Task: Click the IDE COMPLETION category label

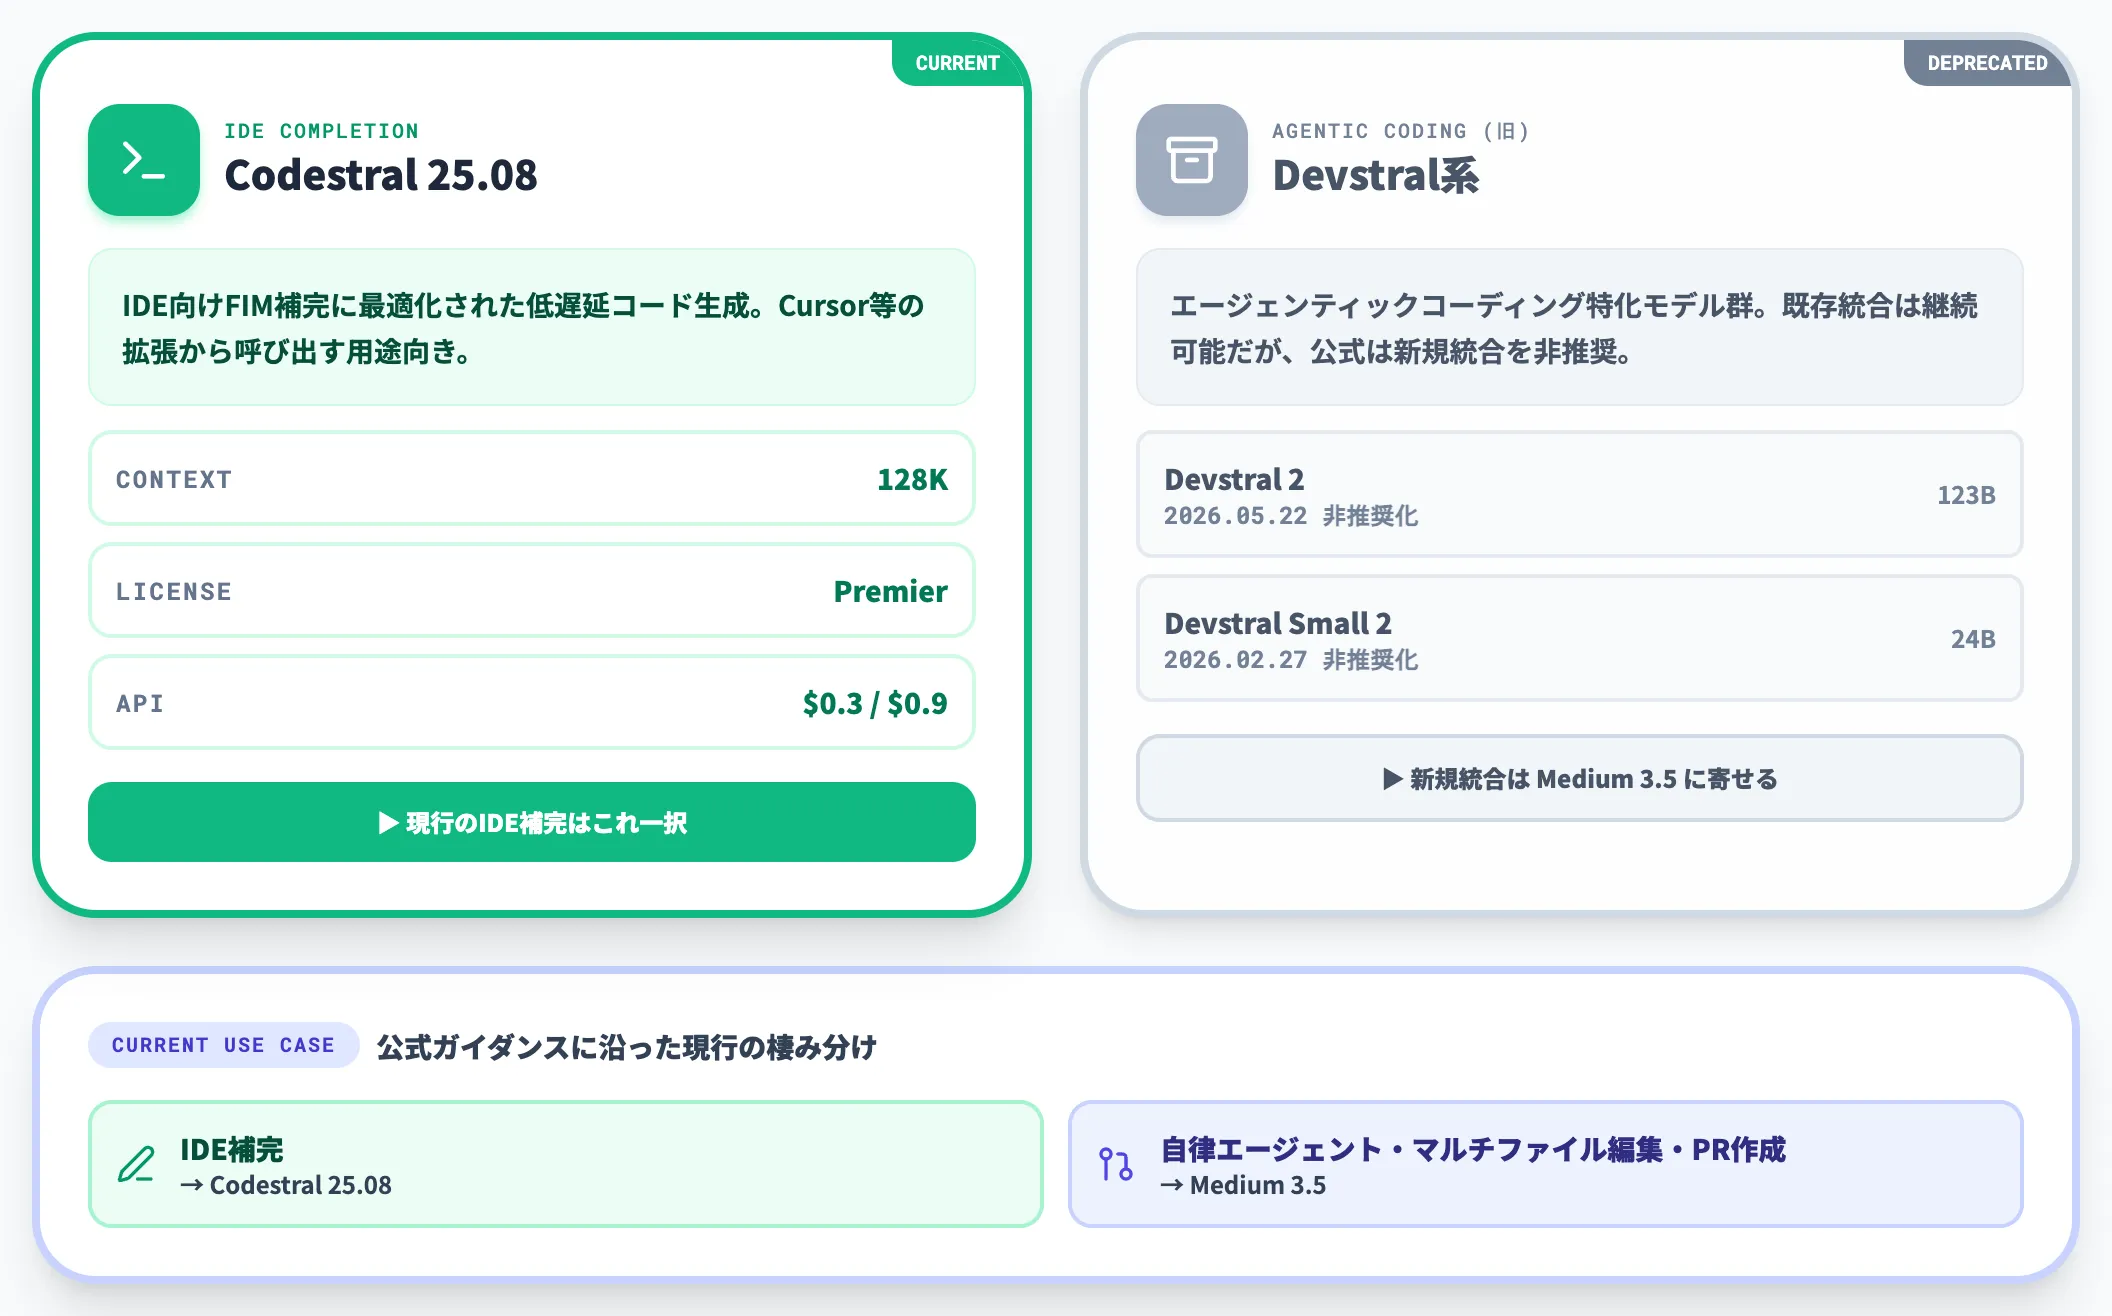Action: pyautogui.click(x=322, y=131)
